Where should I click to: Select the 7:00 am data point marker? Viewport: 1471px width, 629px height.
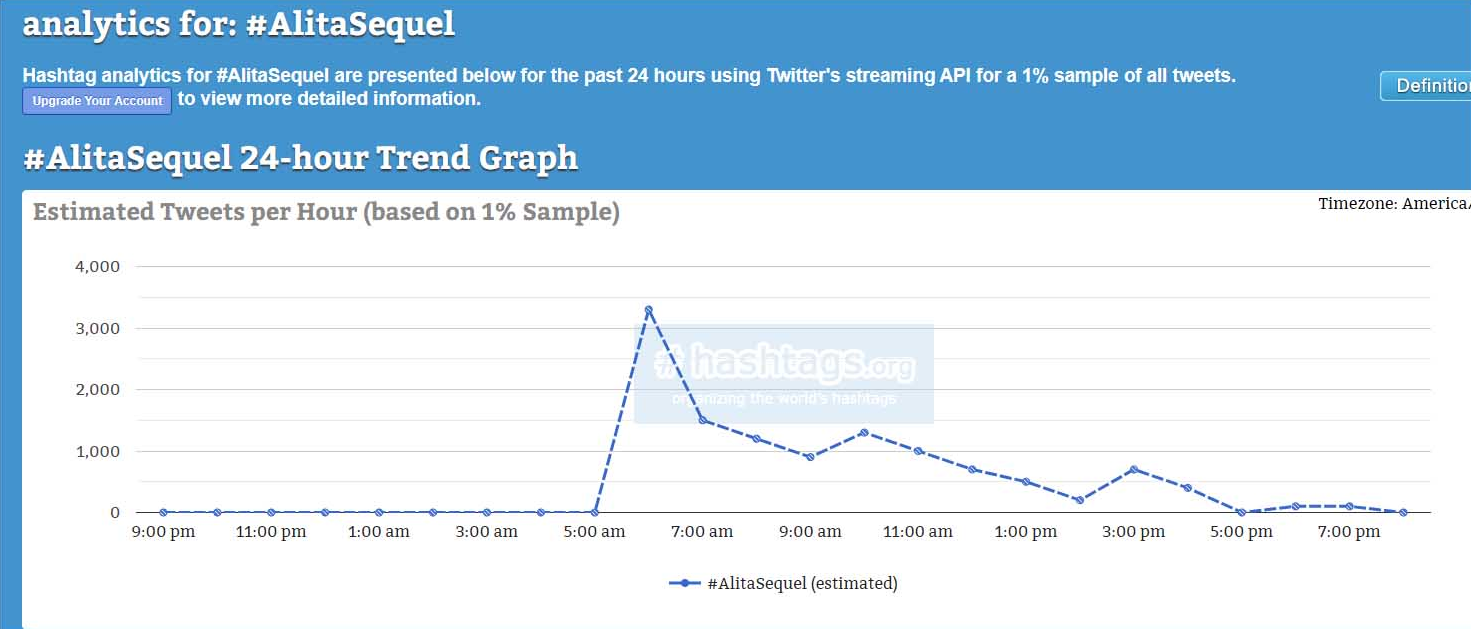click(x=702, y=420)
